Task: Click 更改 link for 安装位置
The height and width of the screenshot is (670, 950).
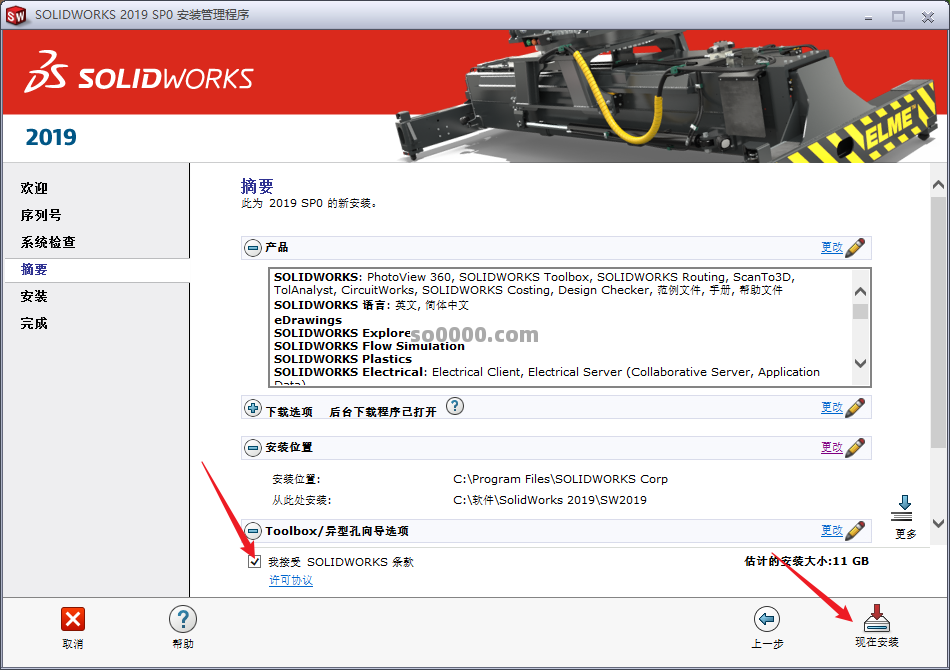Action: pyautogui.click(x=832, y=447)
